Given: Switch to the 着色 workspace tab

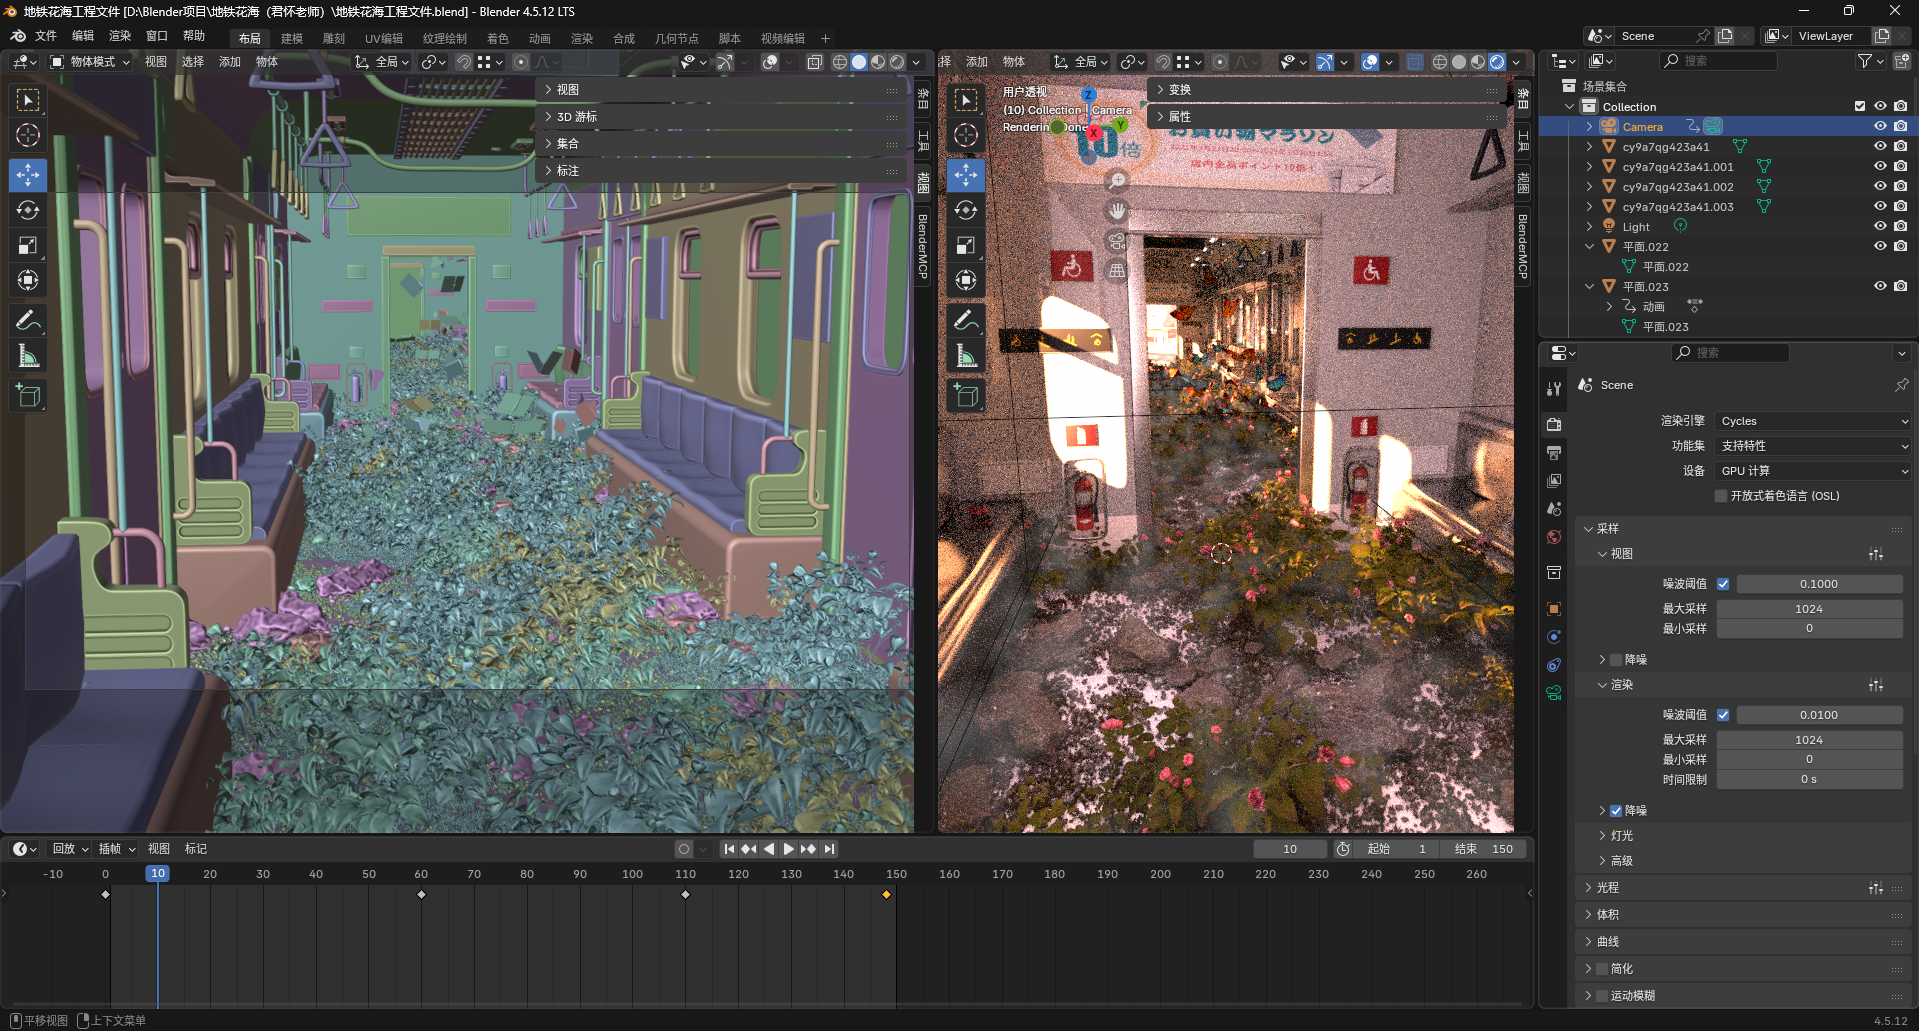Looking at the screenshot, I should (x=498, y=38).
